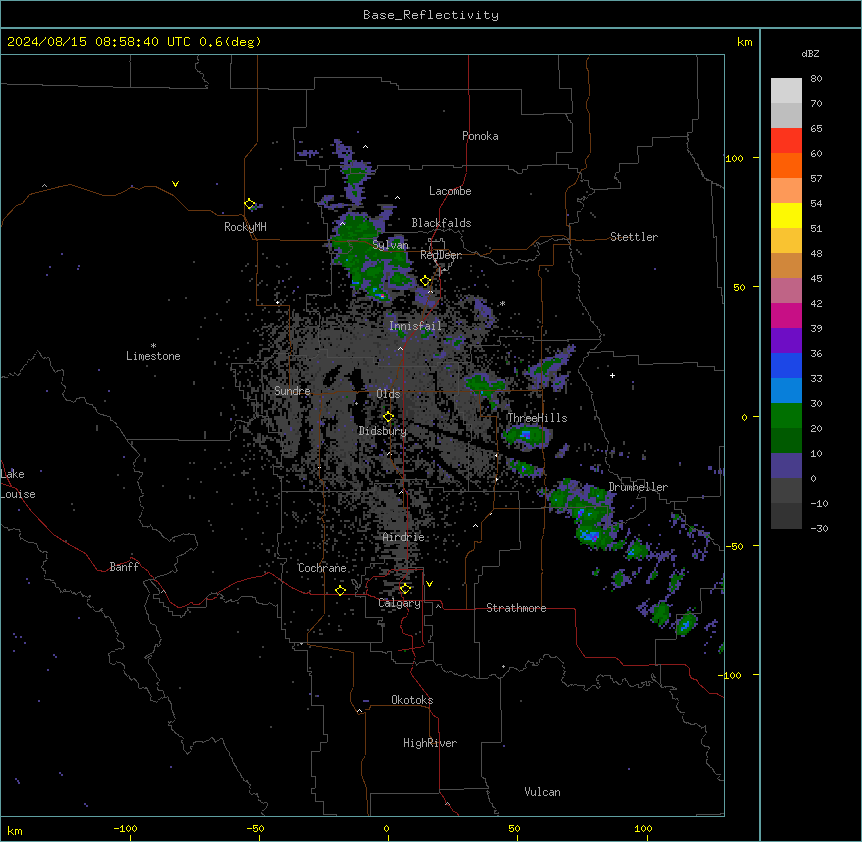Click the HighRiver label
The image size is (862, 842).
pos(430,743)
